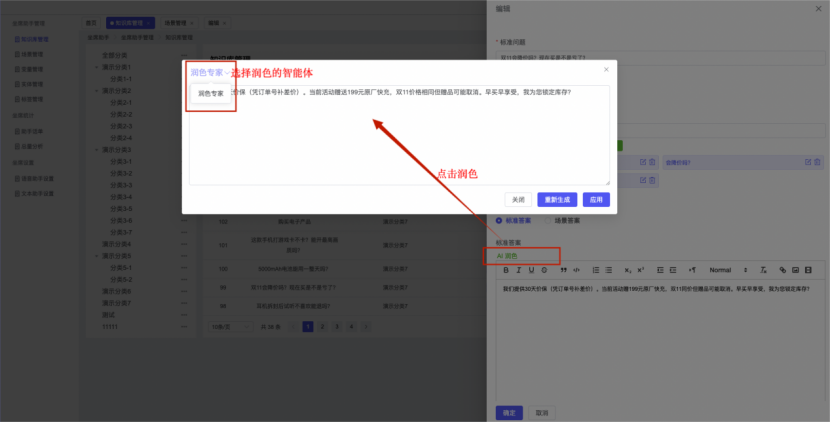Click inside the polished answer text area

pos(420,140)
